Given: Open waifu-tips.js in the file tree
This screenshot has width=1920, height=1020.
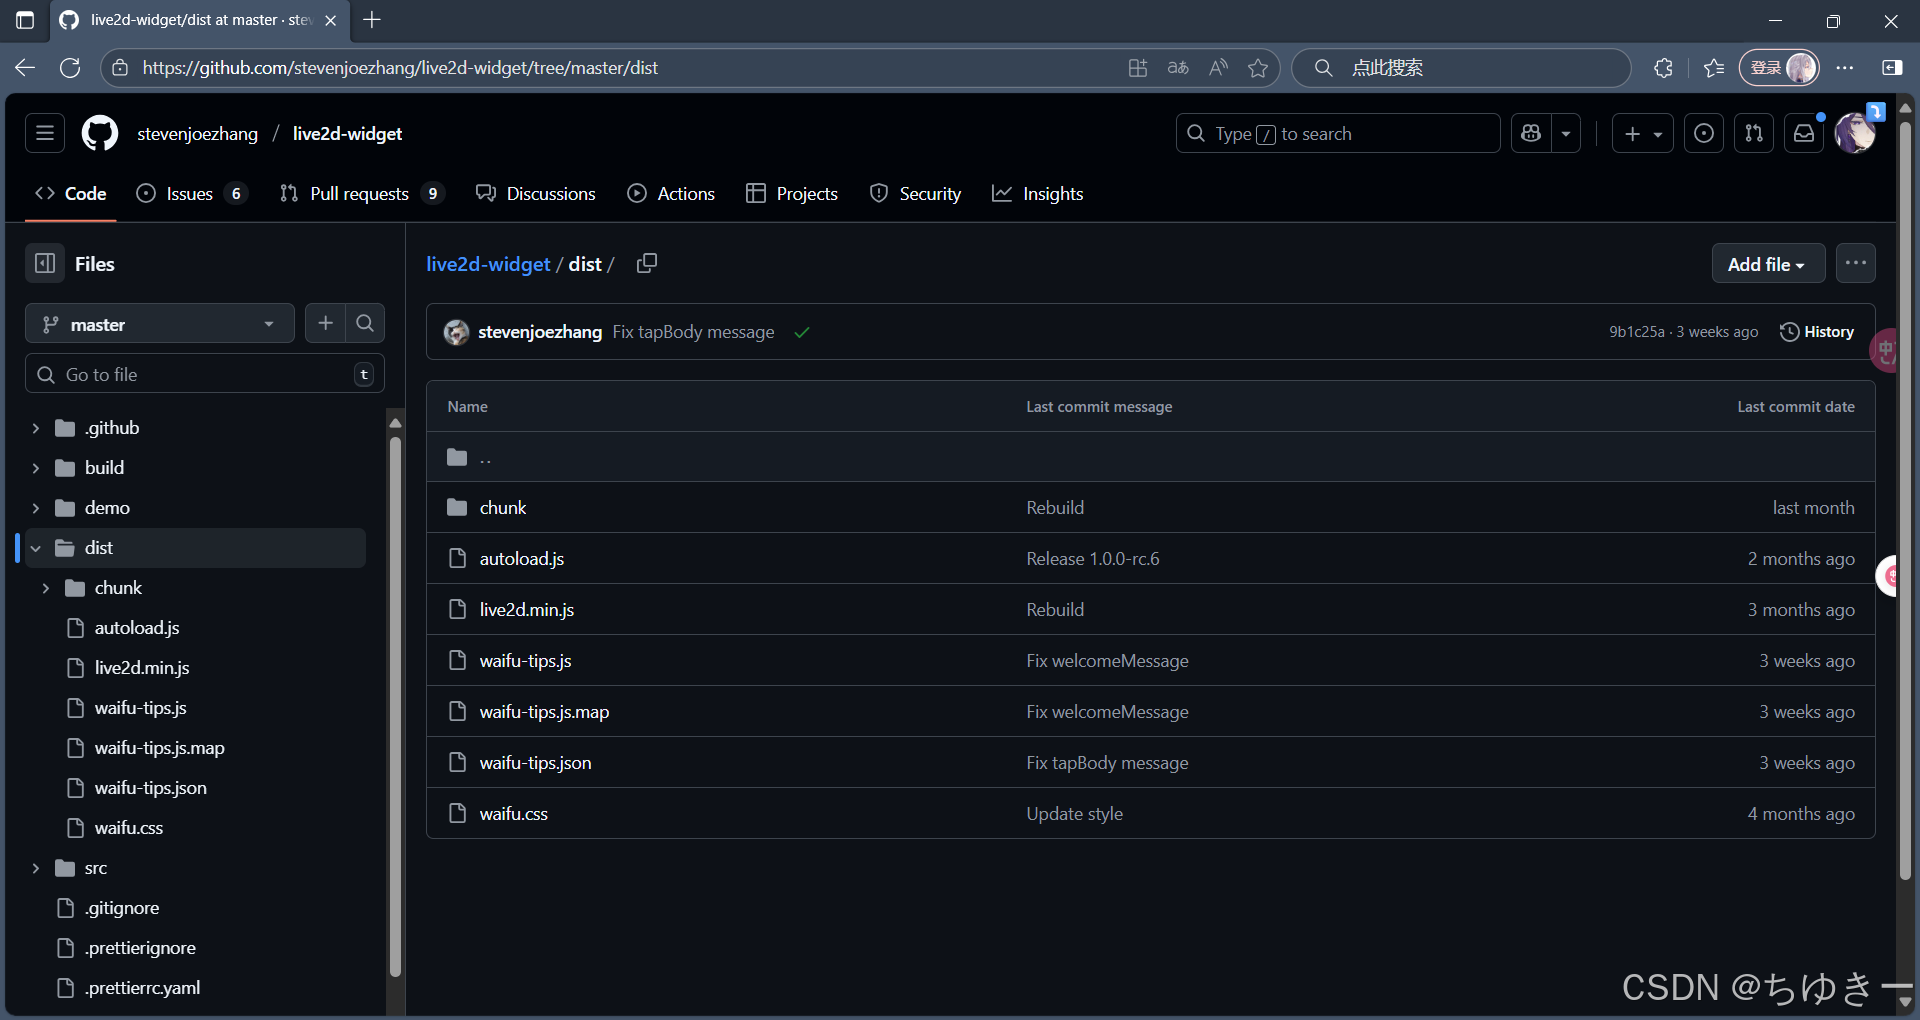Looking at the screenshot, I should pos(140,708).
